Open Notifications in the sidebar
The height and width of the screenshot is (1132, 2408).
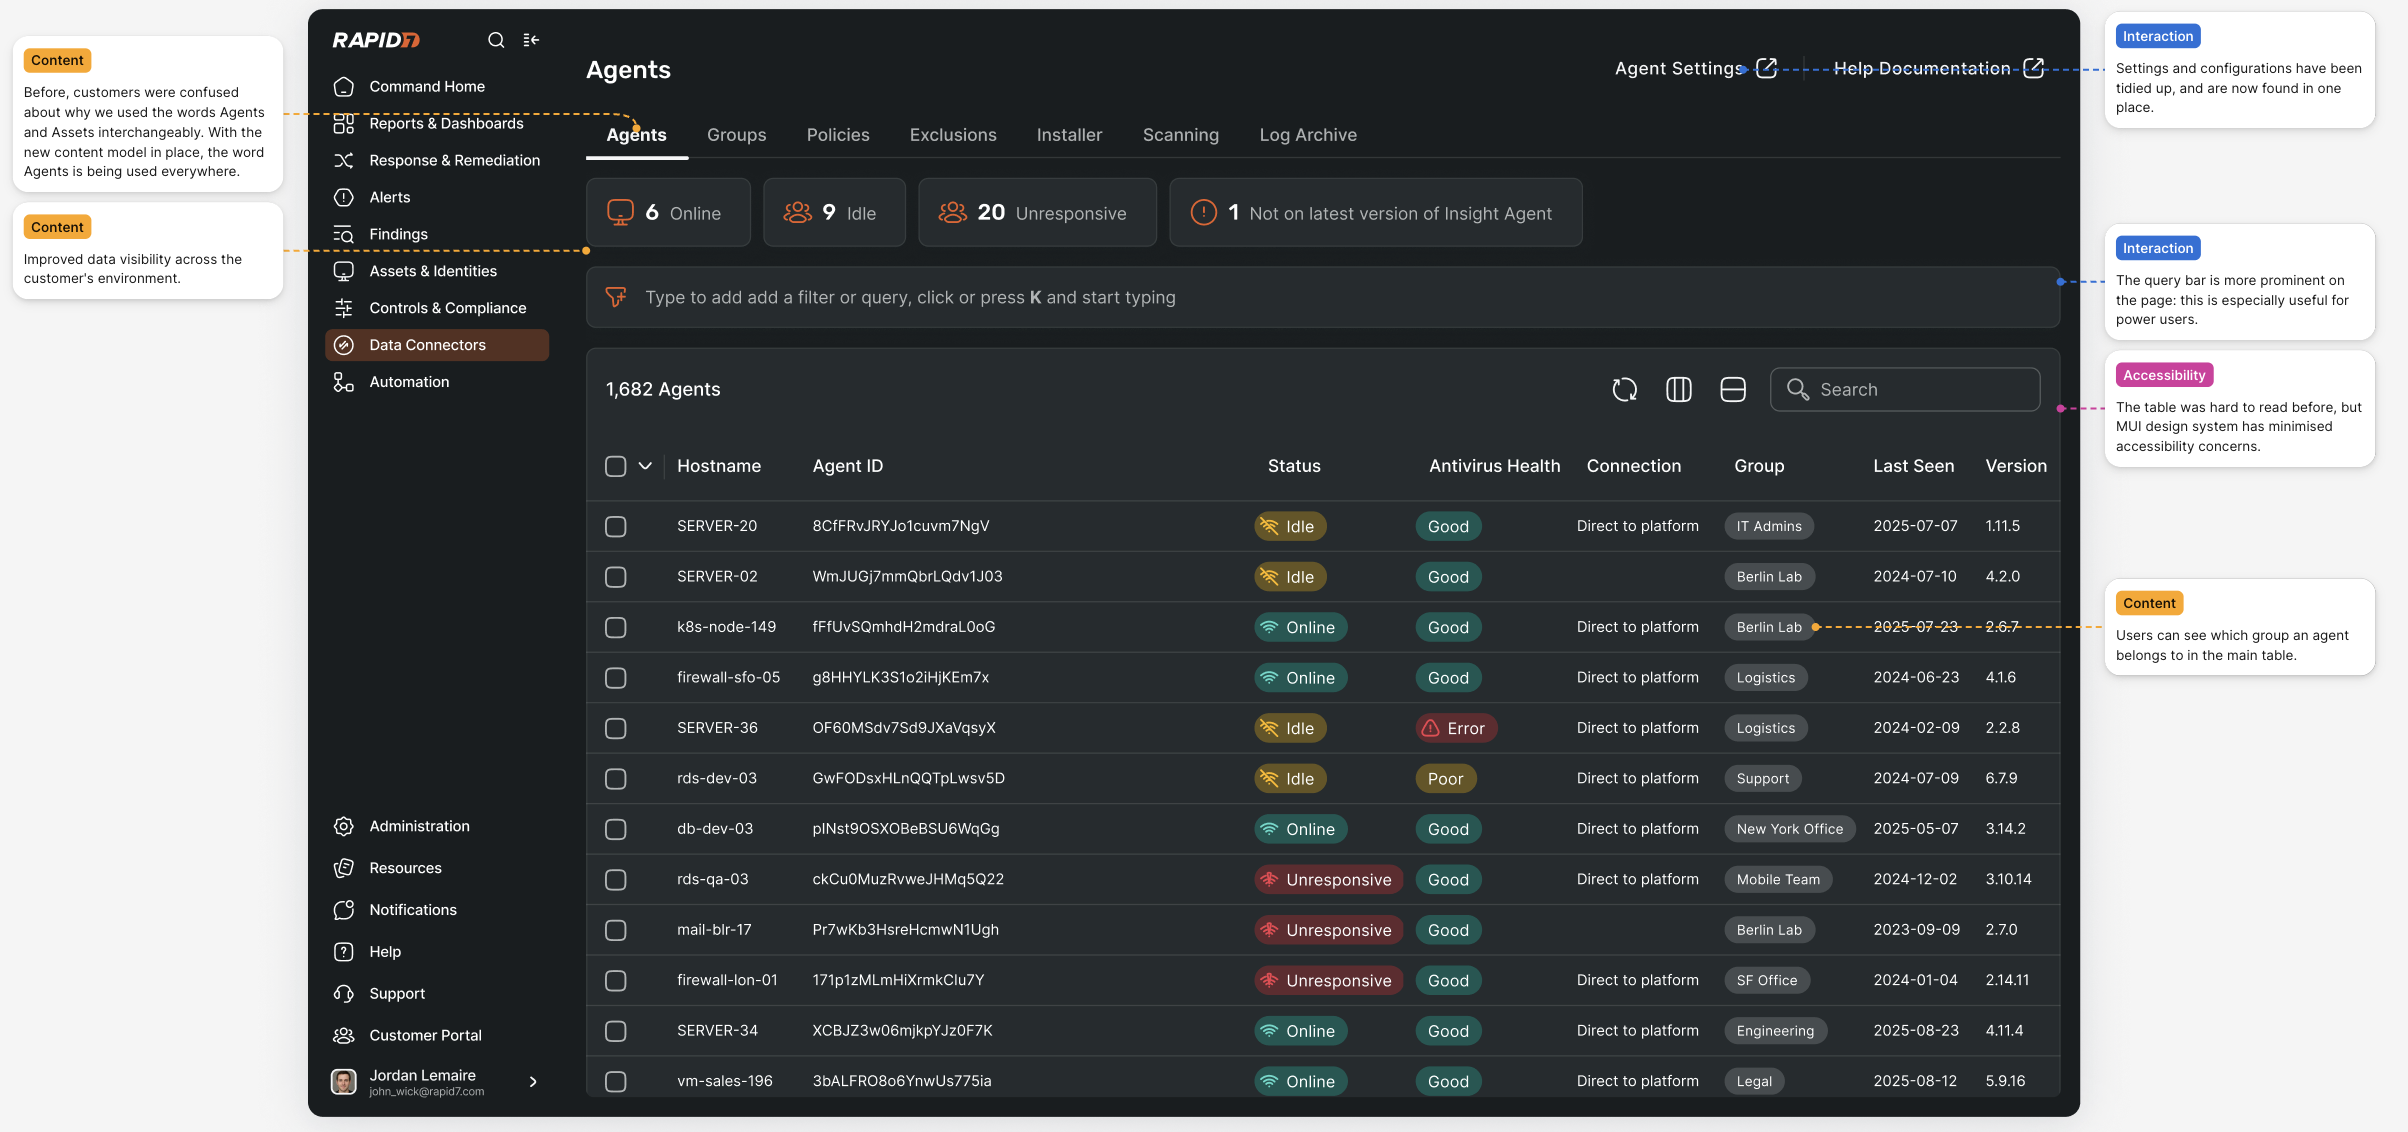click(412, 910)
